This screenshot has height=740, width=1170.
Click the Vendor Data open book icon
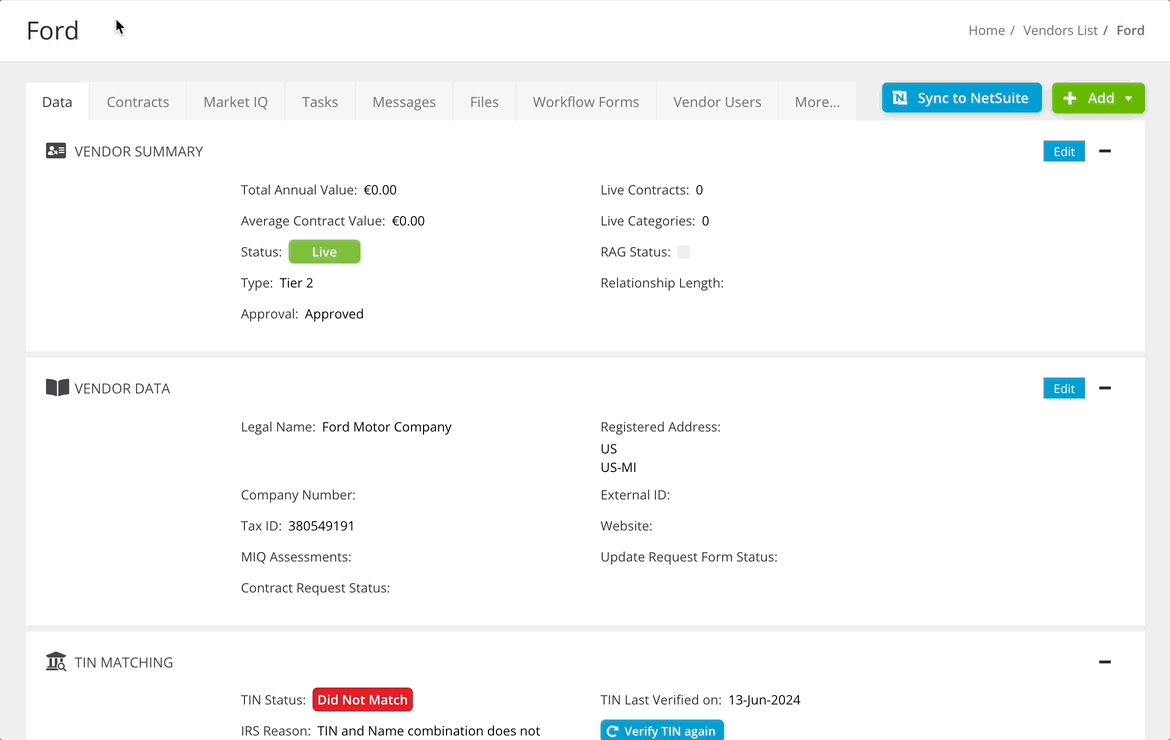coord(57,388)
